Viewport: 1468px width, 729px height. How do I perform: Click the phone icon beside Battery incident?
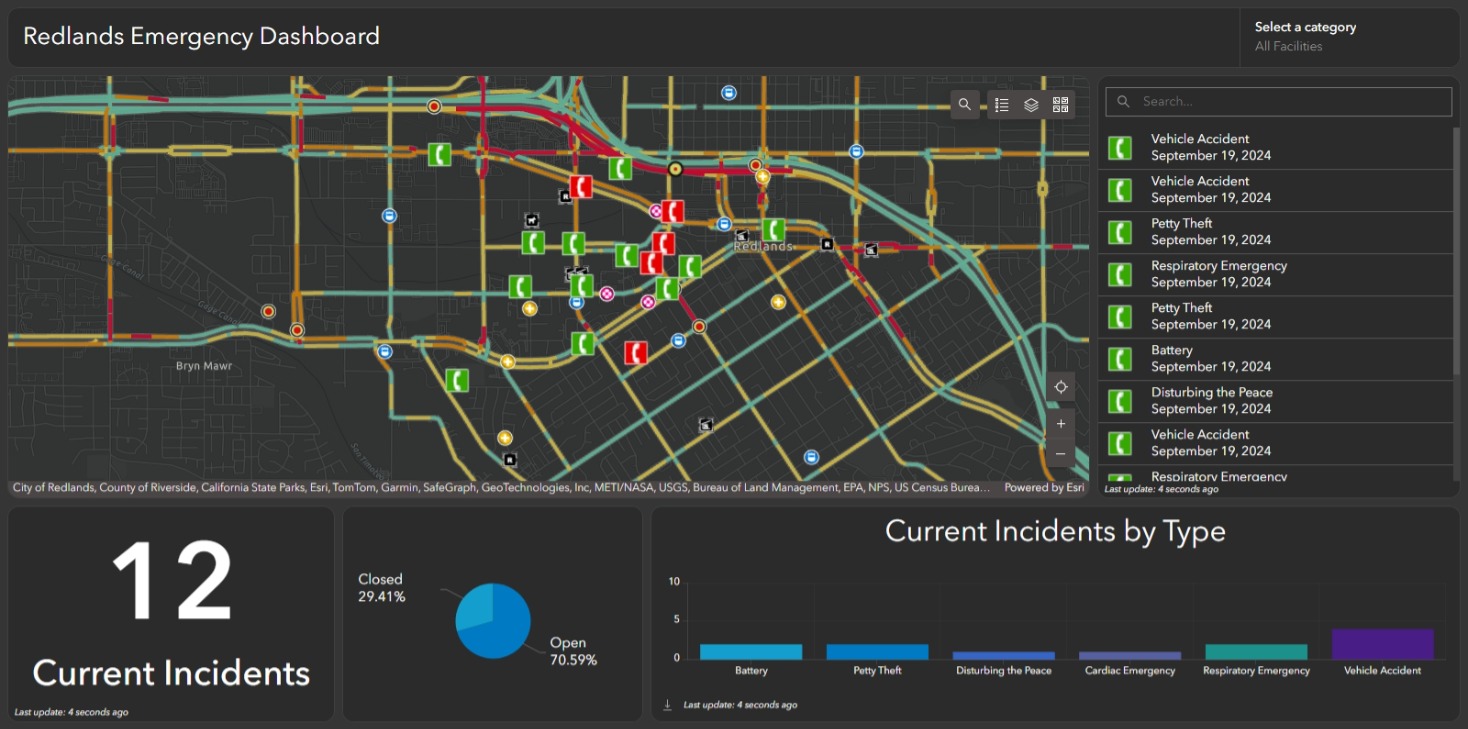pos(1120,359)
